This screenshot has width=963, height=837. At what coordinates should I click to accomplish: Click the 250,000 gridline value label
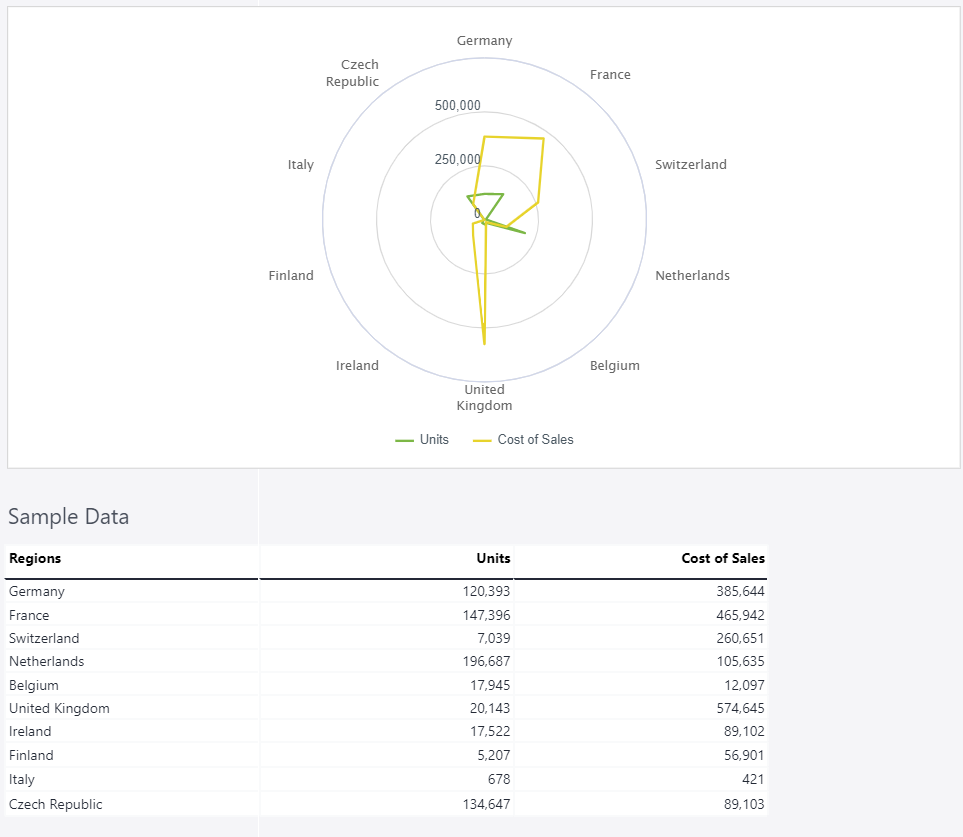(457, 160)
